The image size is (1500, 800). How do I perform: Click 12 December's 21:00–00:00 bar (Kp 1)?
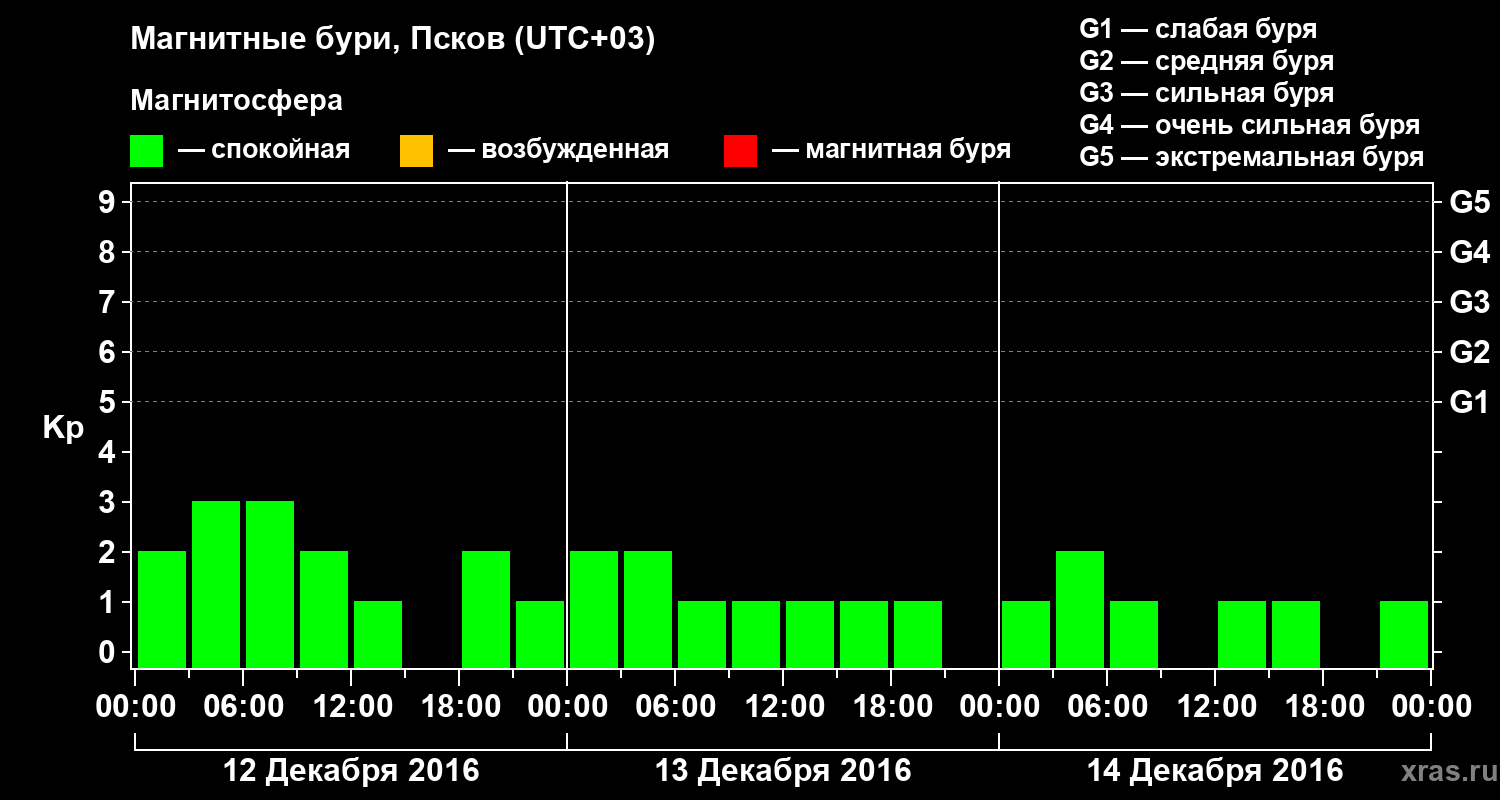point(540,634)
